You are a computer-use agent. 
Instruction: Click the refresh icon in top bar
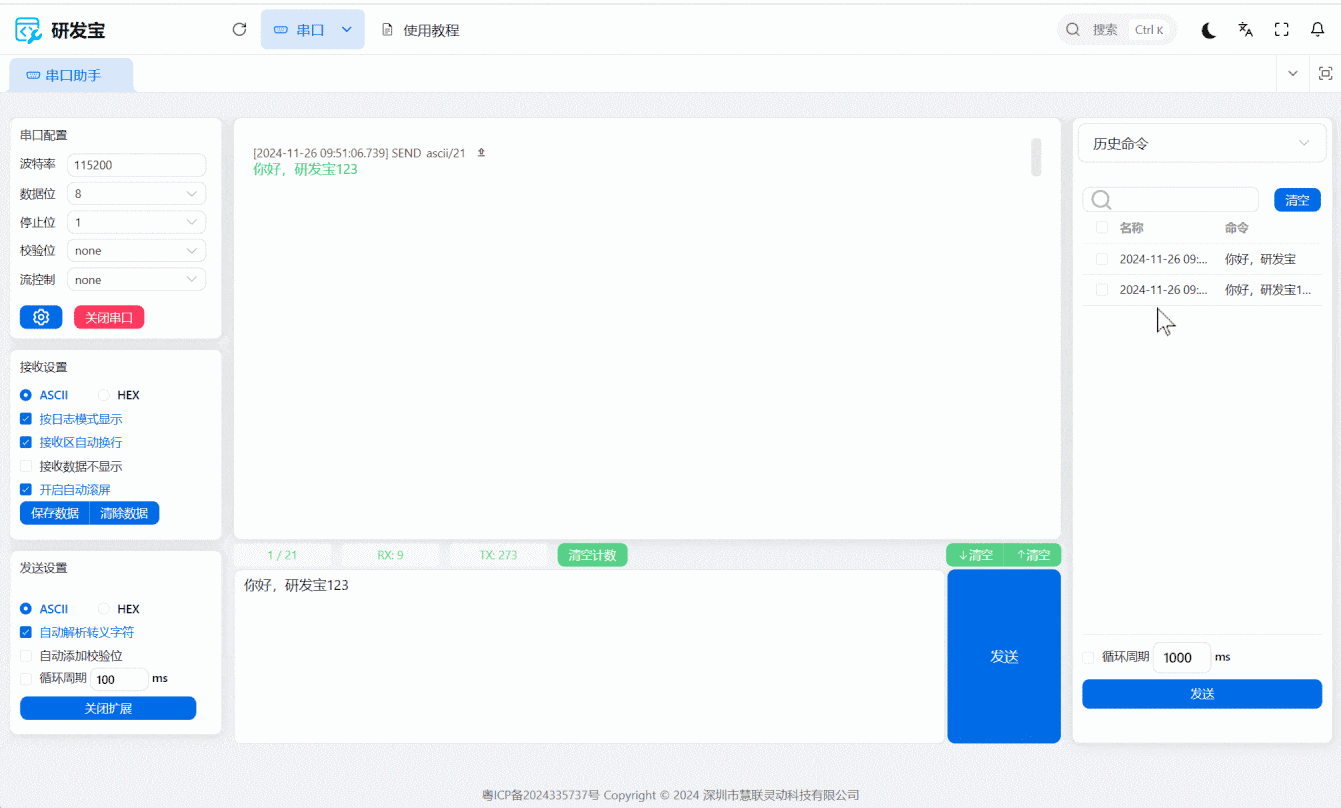[x=239, y=30]
